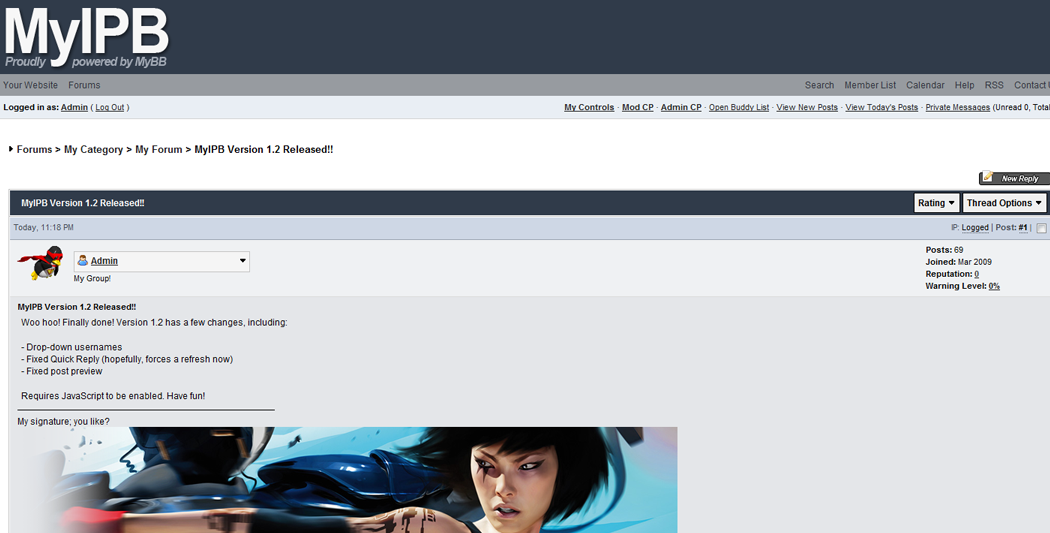Open Forums in nav bar
This screenshot has height=533, width=1050.
pos(84,85)
